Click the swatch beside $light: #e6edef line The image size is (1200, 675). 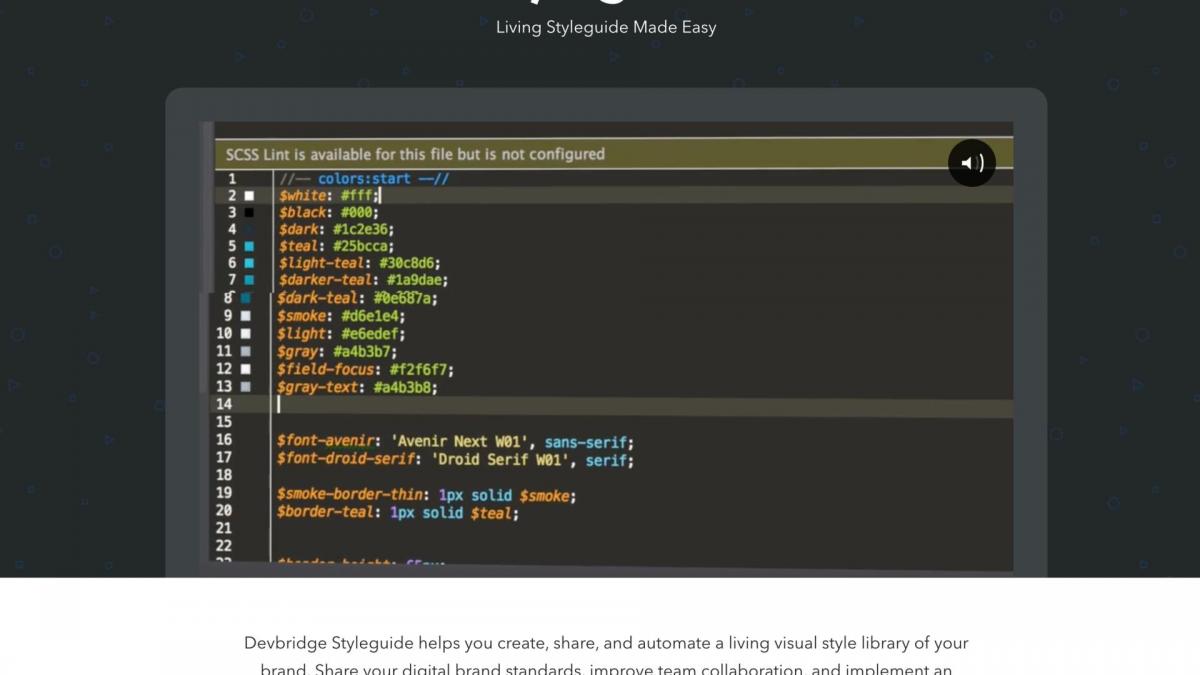246,333
